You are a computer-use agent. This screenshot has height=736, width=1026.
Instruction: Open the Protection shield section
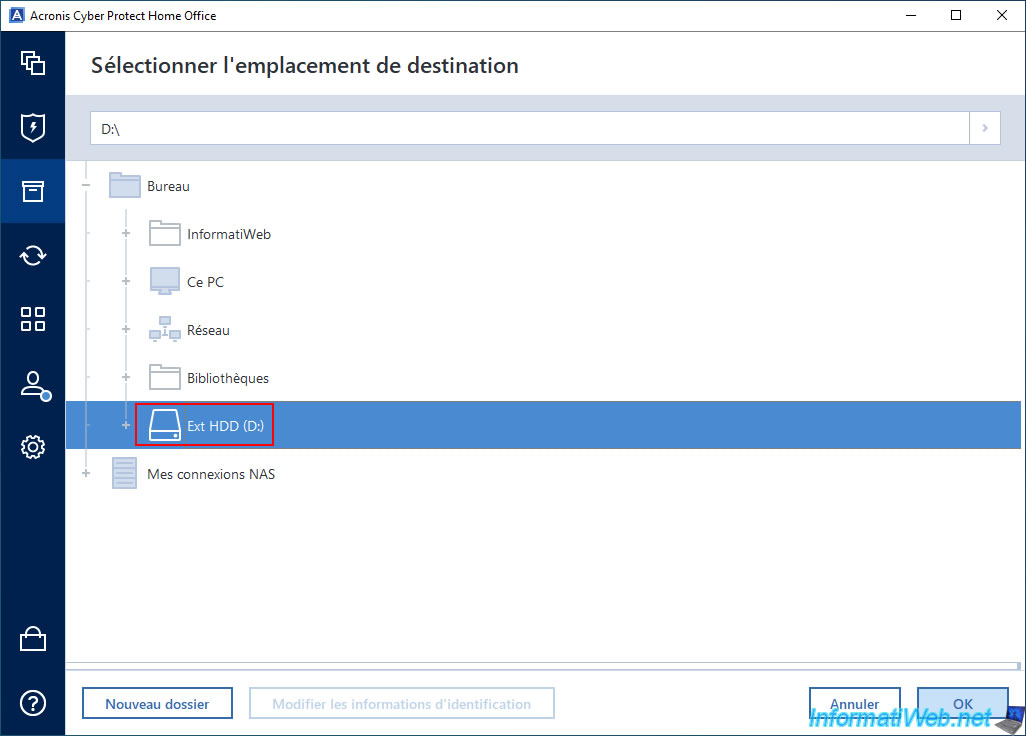(33, 127)
